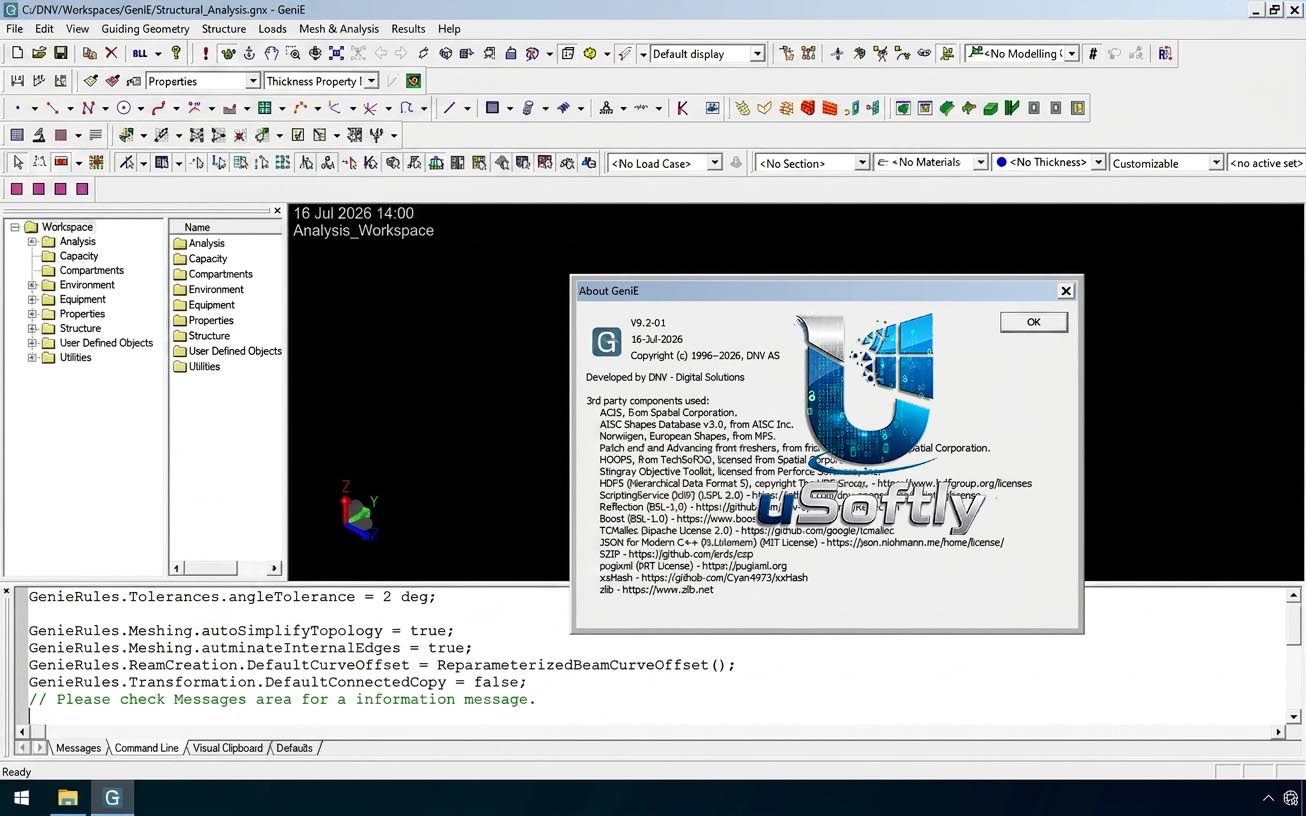Select Capacity folder in the Name list
This screenshot has height=816, width=1306.
pyautogui.click(x=208, y=259)
